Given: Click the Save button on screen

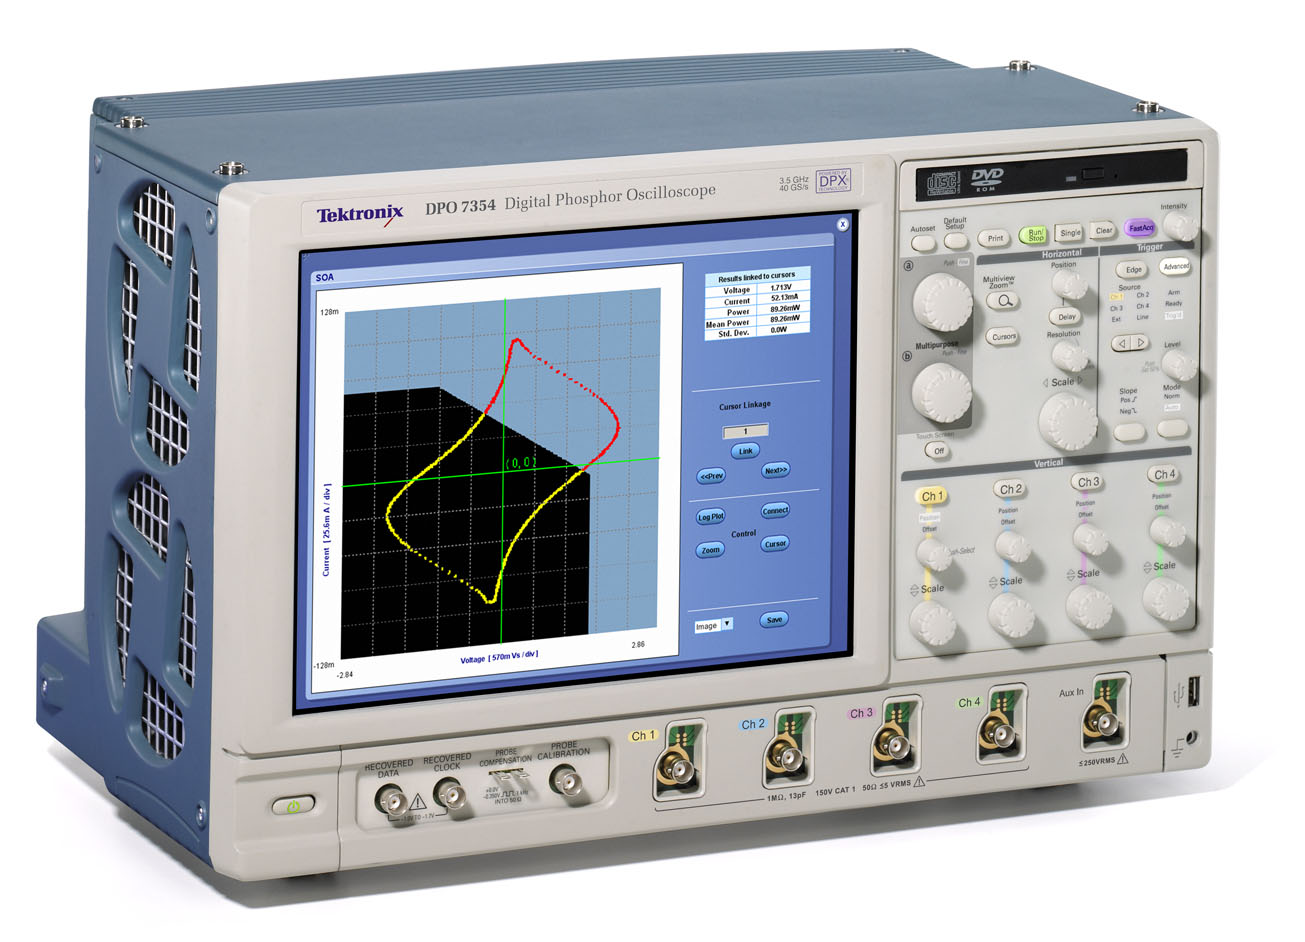Looking at the screenshot, I should 774,620.
